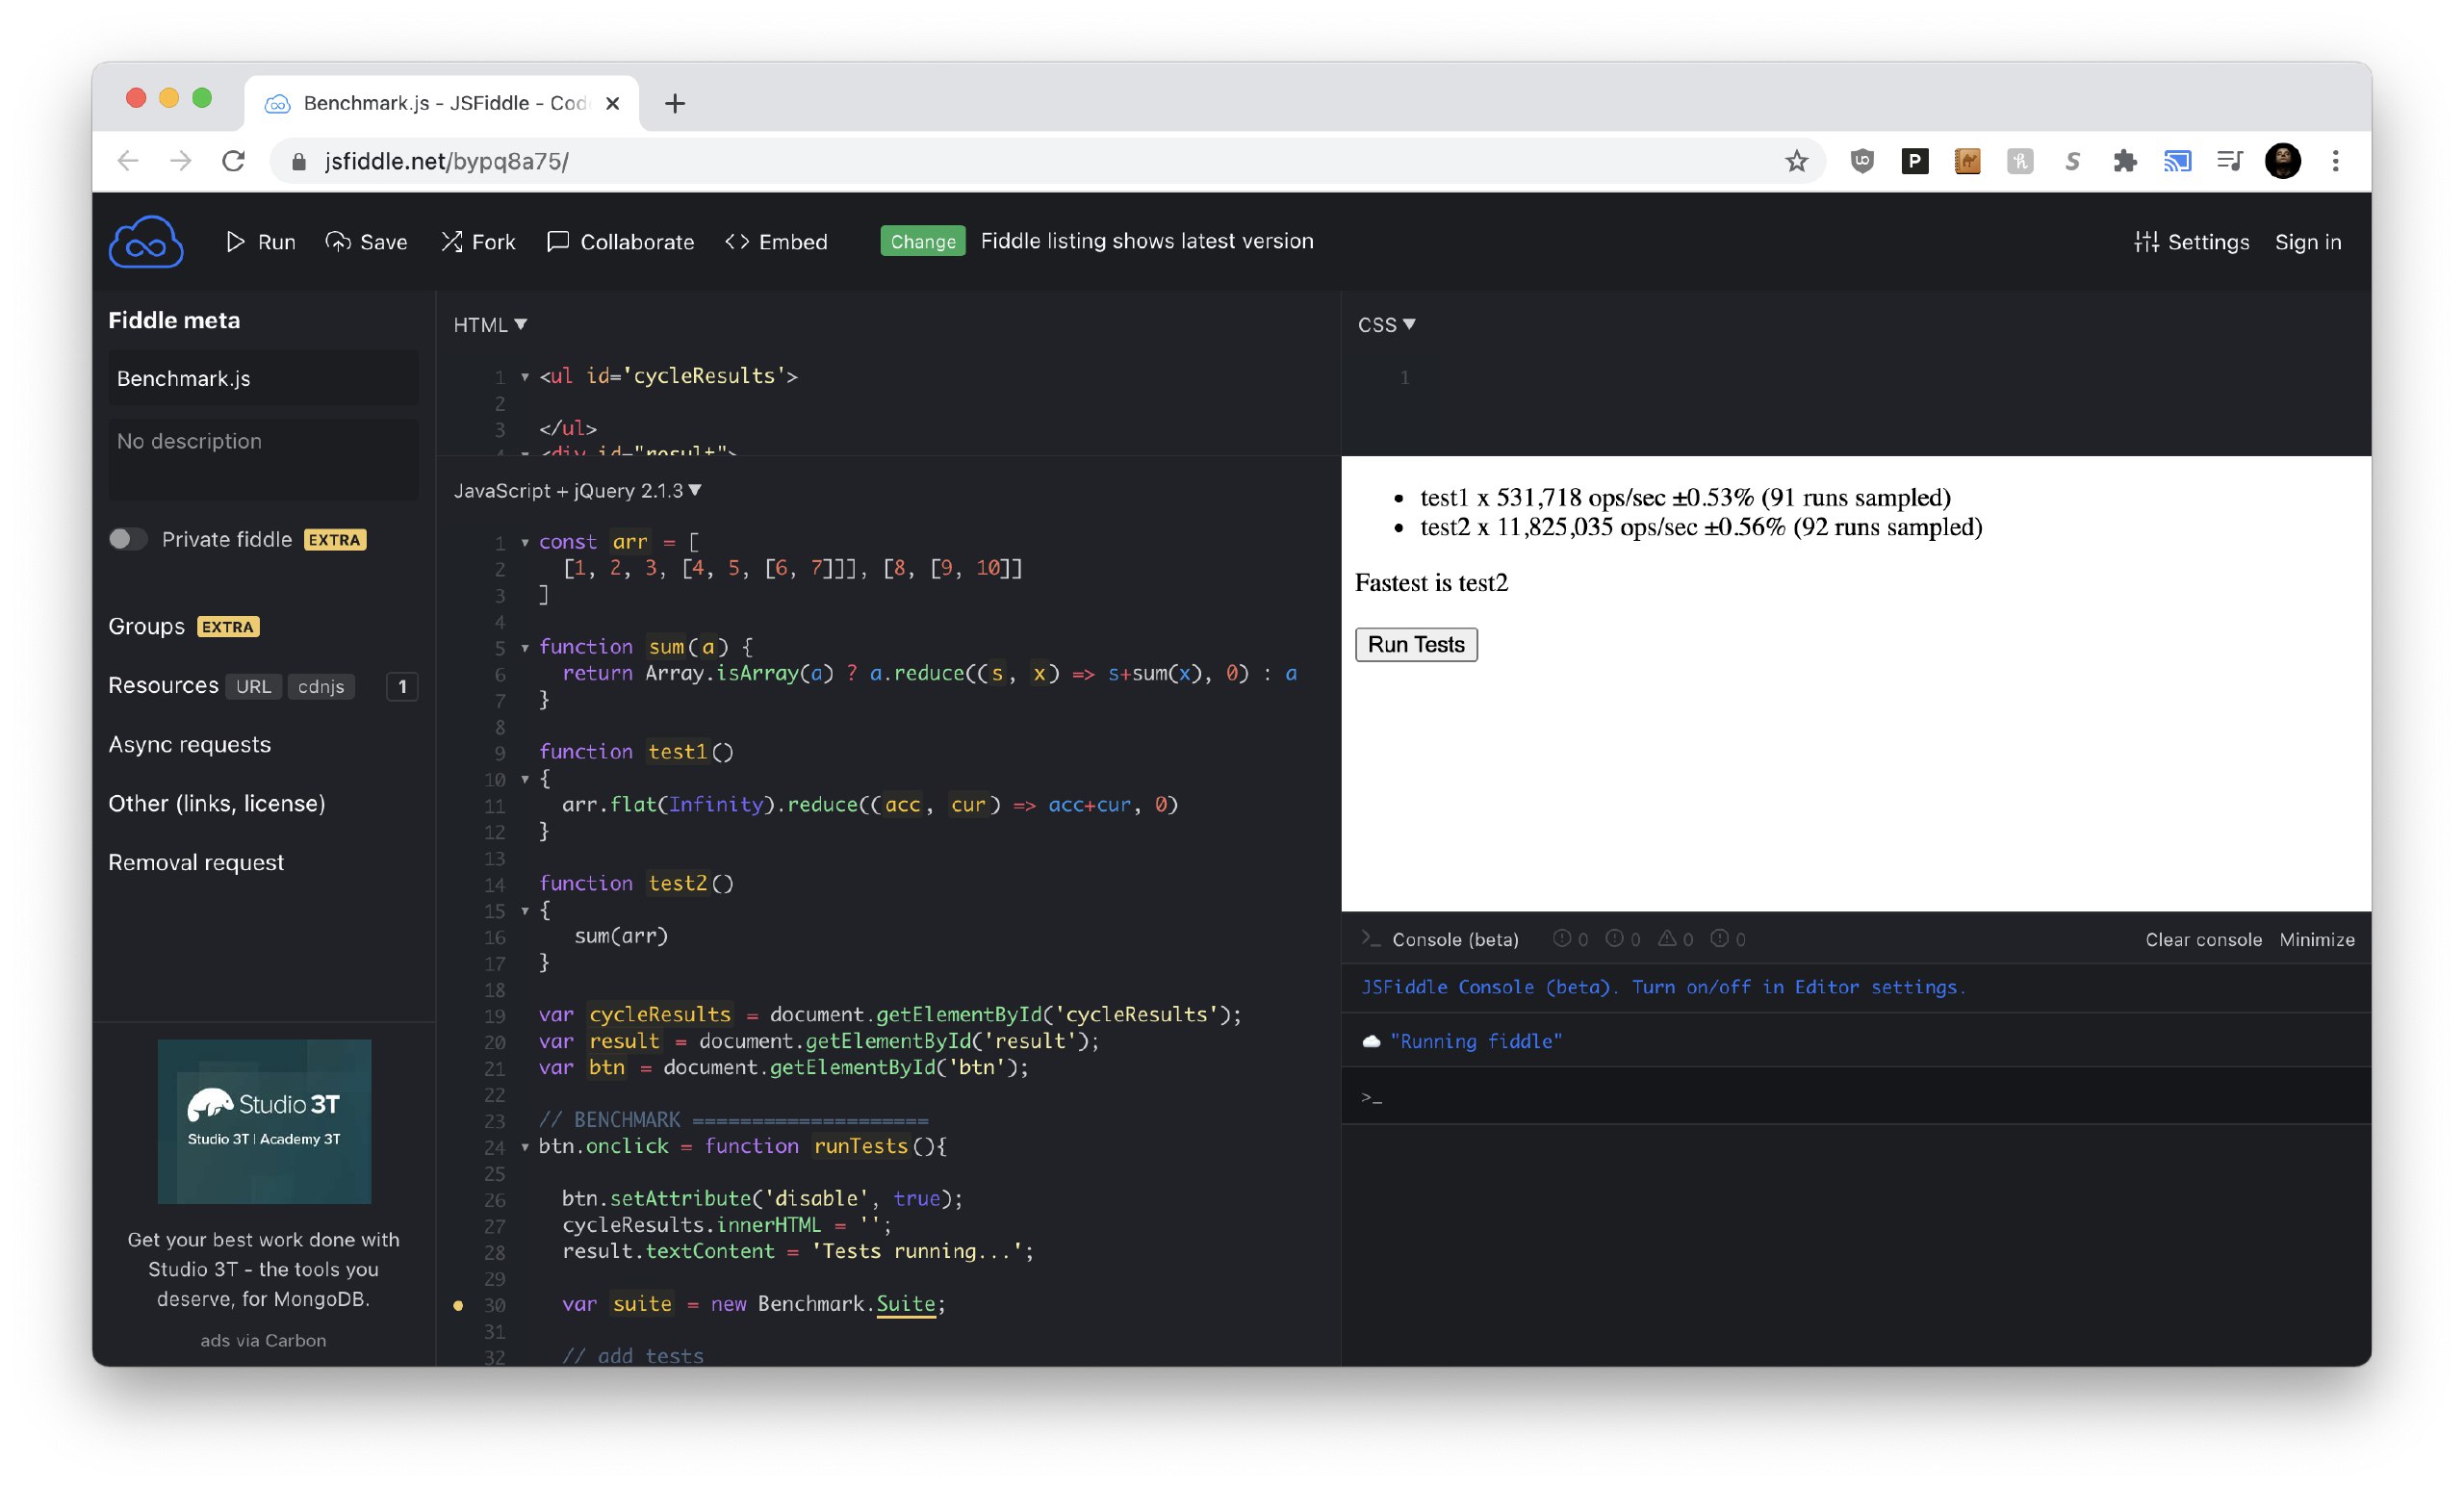This screenshot has height=1488, width=2464.
Task: Click the site lock icon
Action: 298,161
